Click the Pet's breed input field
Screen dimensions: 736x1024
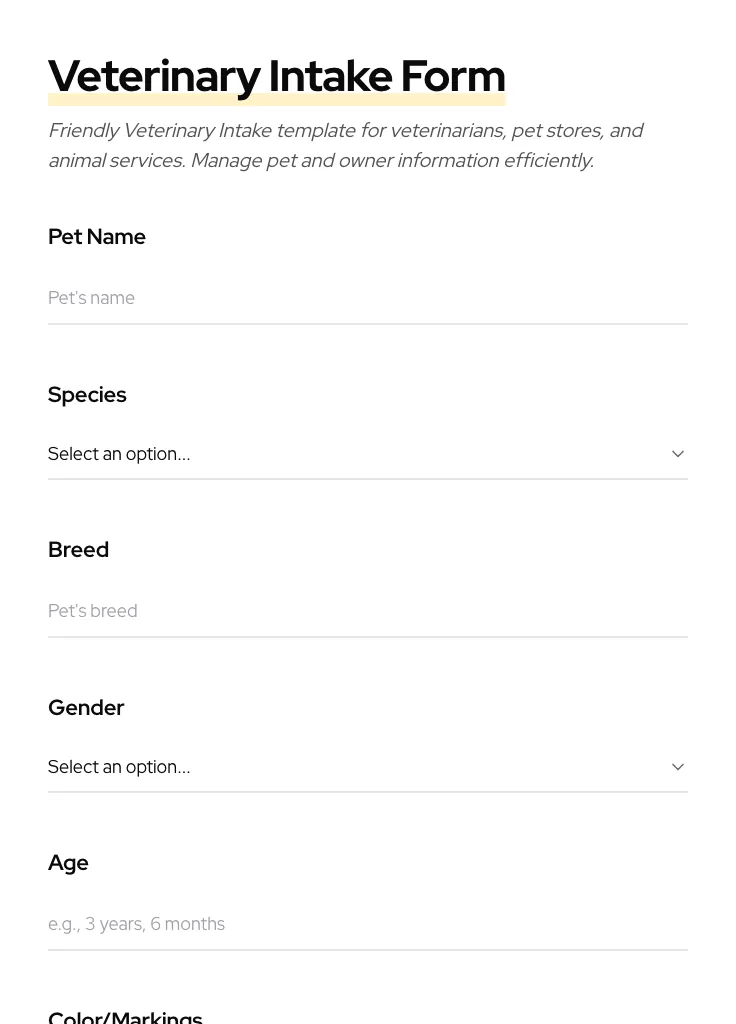(x=368, y=611)
